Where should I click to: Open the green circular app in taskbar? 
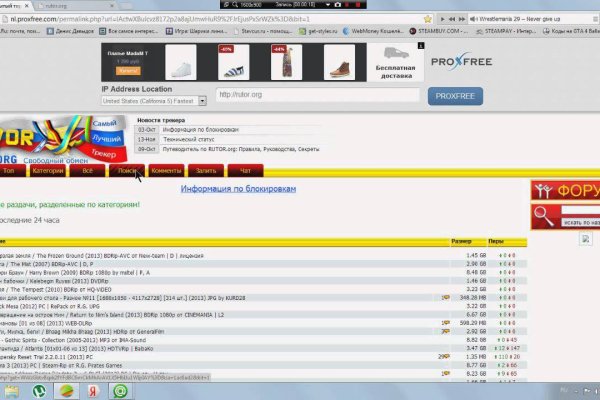pos(120,390)
